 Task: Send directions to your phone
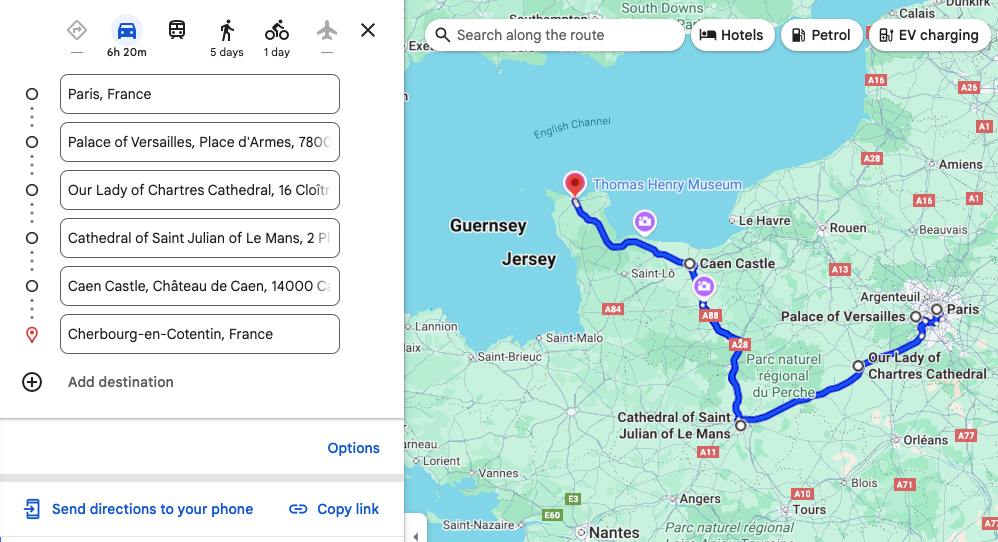point(139,509)
